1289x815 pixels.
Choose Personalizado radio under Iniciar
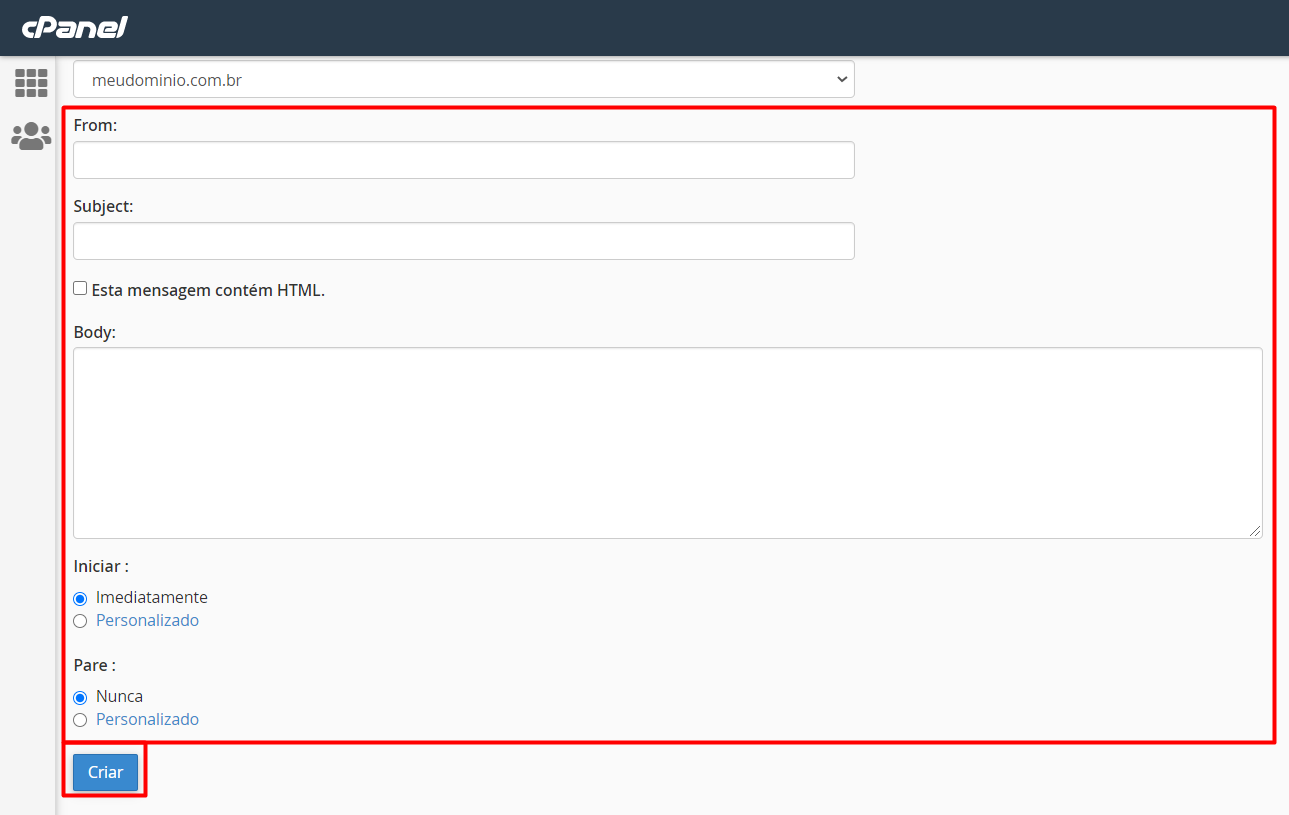click(80, 621)
